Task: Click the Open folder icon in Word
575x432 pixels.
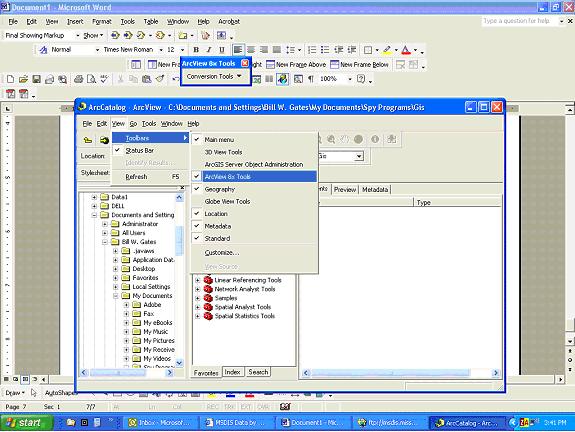Action: [23, 79]
